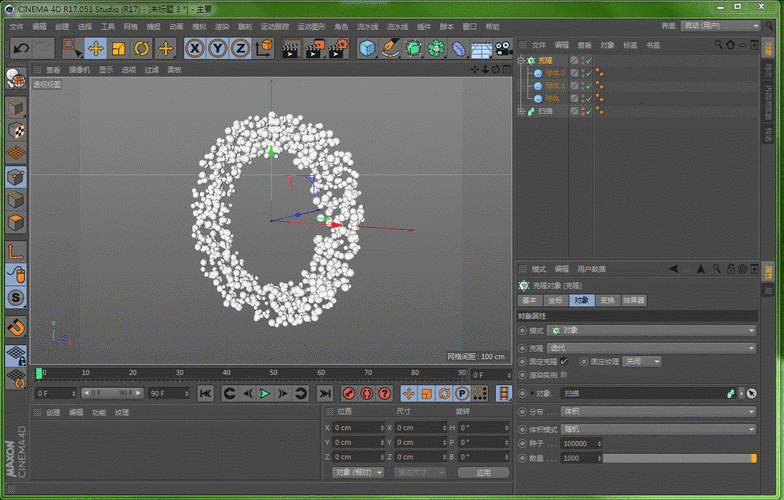Toggle the Z axis lock icon
Screen dimensions: 784x500
click(x=240, y=48)
